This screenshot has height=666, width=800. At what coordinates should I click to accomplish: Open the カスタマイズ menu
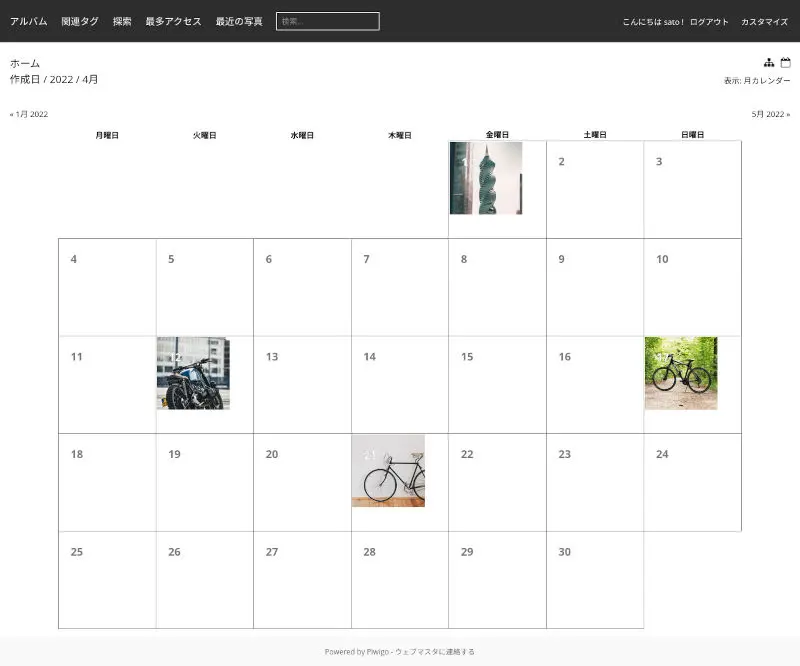[x=764, y=22]
